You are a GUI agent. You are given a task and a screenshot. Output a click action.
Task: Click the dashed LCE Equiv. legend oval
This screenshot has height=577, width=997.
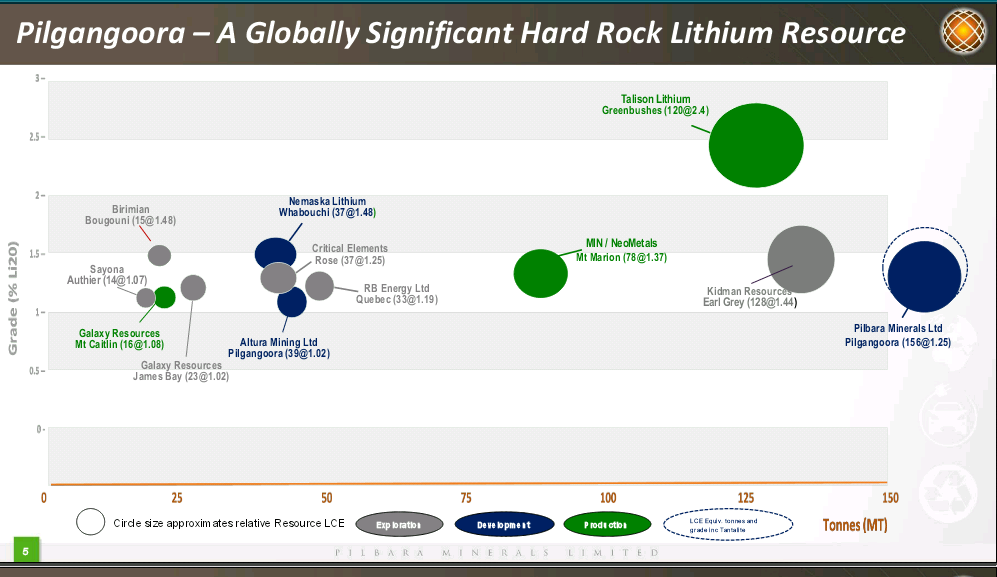pos(728,525)
